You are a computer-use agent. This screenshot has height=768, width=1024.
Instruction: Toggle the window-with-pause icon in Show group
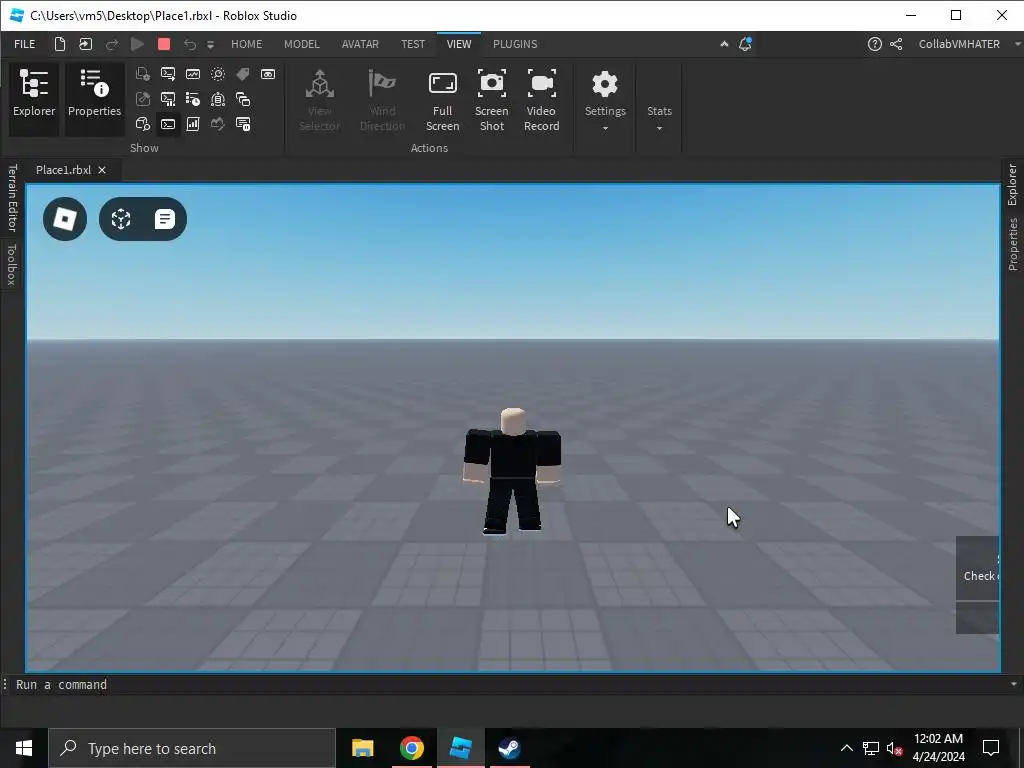pos(243,124)
